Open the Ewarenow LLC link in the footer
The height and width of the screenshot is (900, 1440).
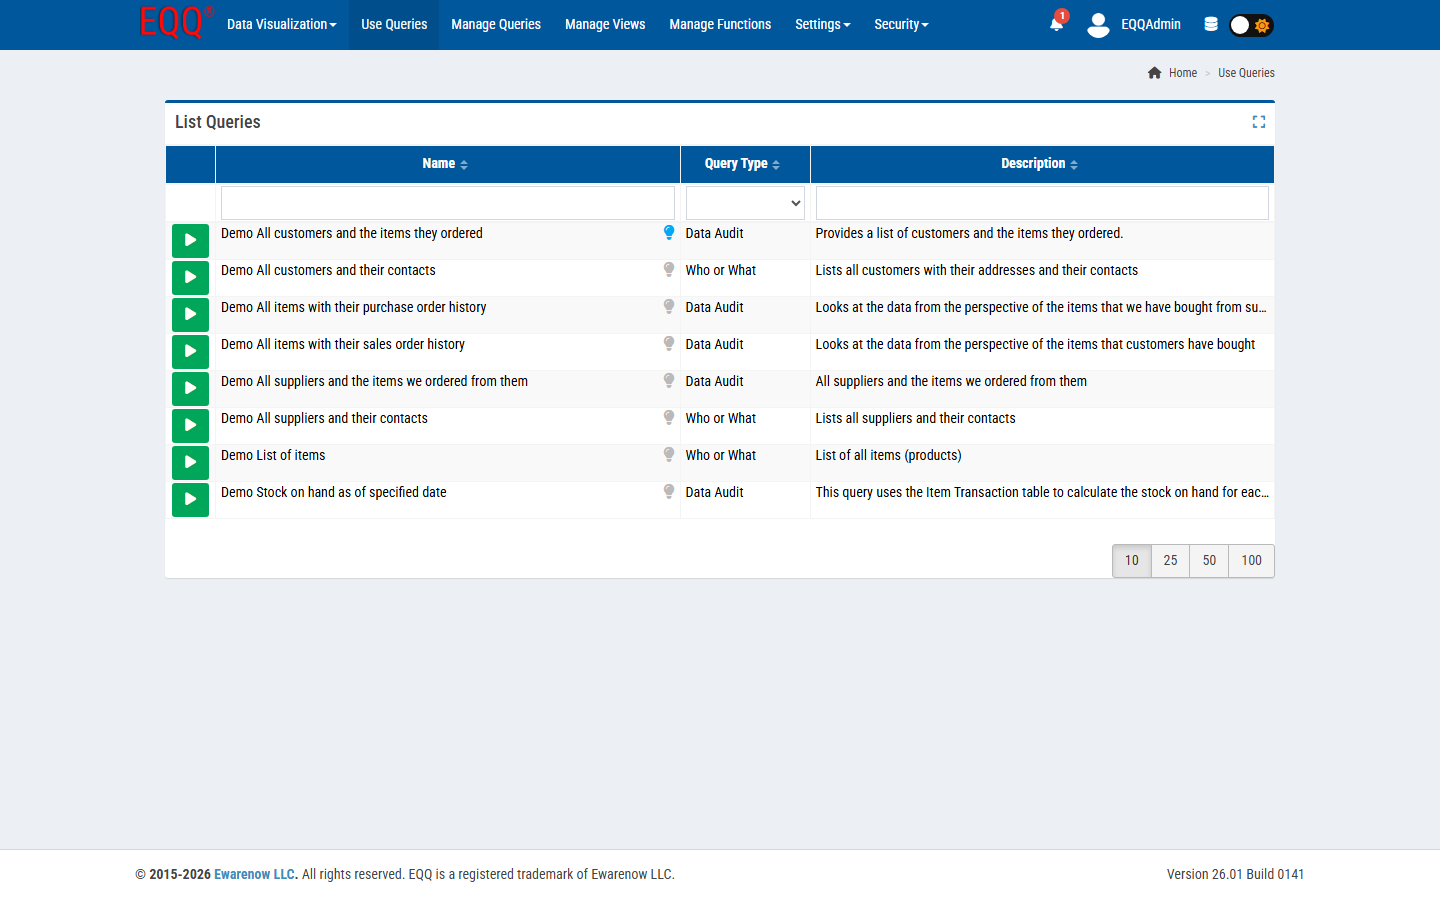tap(253, 873)
